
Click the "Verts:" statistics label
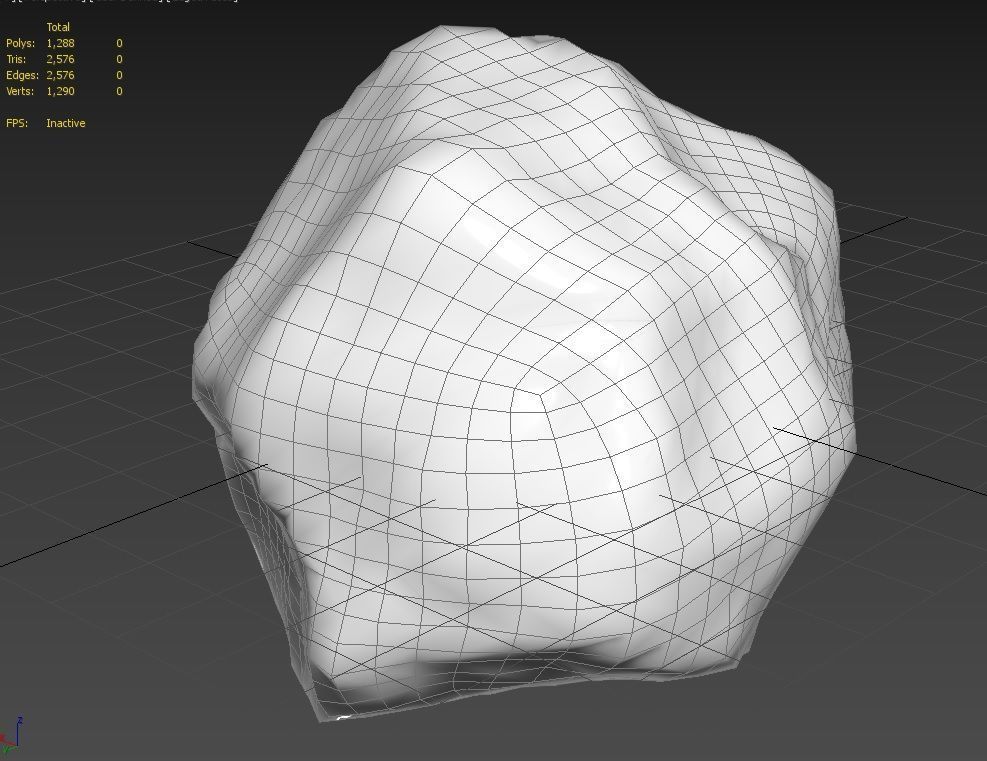[20, 91]
